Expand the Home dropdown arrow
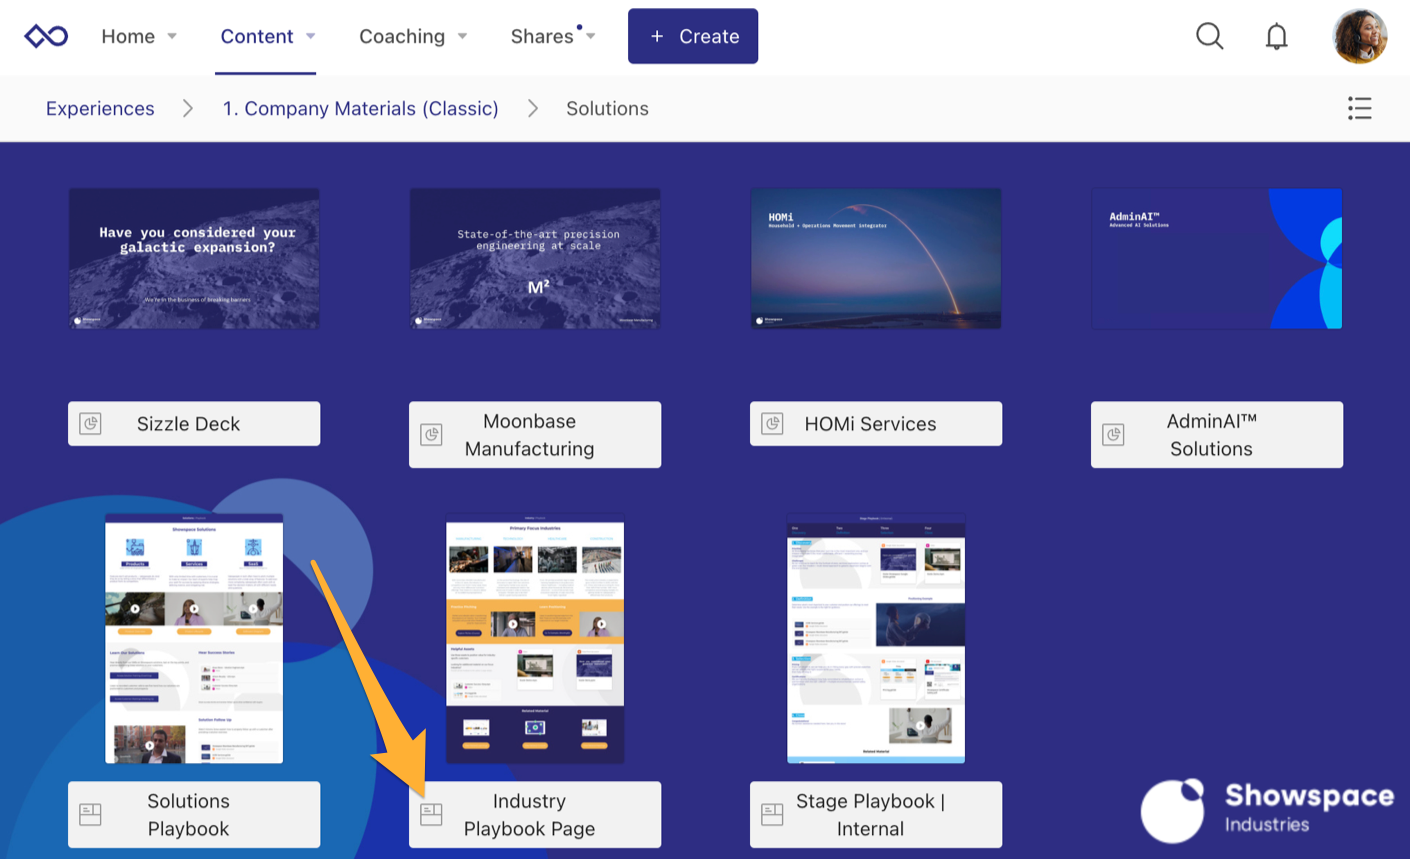 pos(172,36)
